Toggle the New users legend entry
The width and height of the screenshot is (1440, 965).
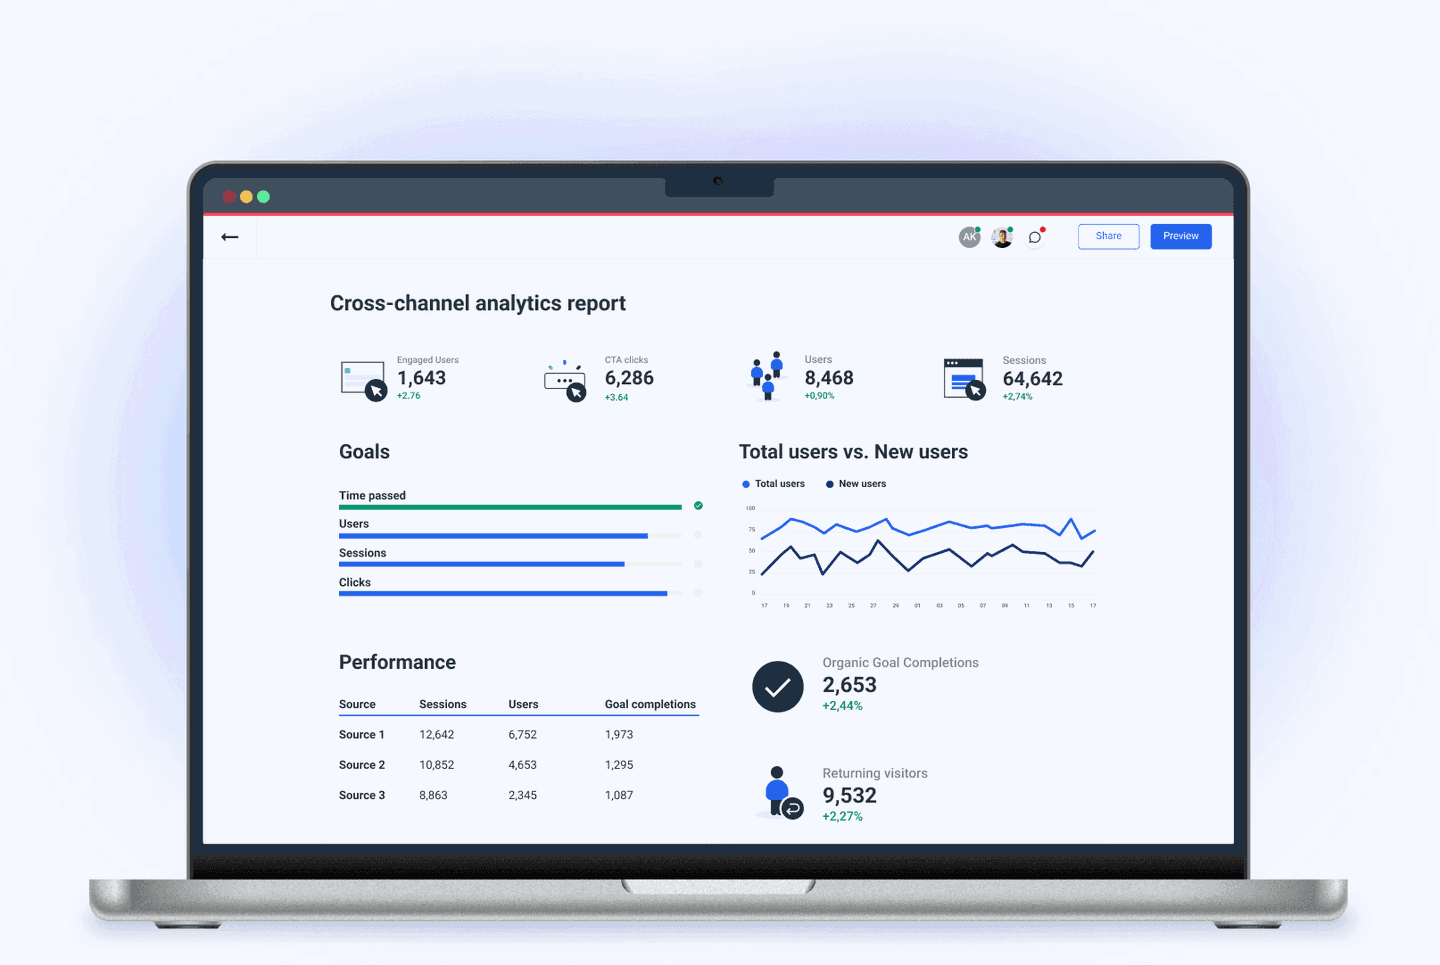tap(855, 483)
